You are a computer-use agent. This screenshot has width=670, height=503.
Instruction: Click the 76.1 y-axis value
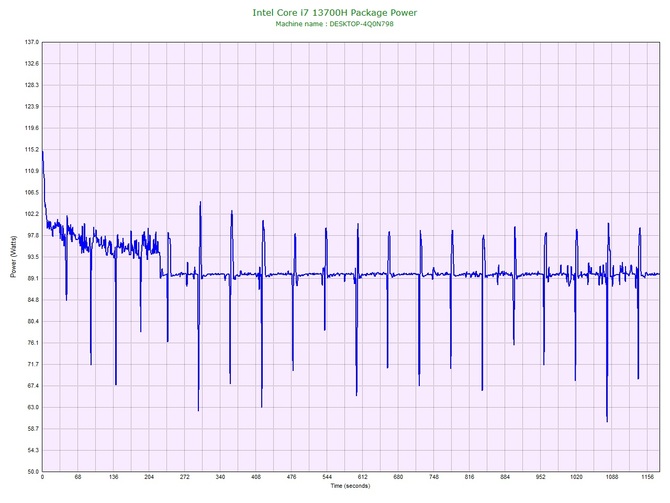(x=33, y=343)
